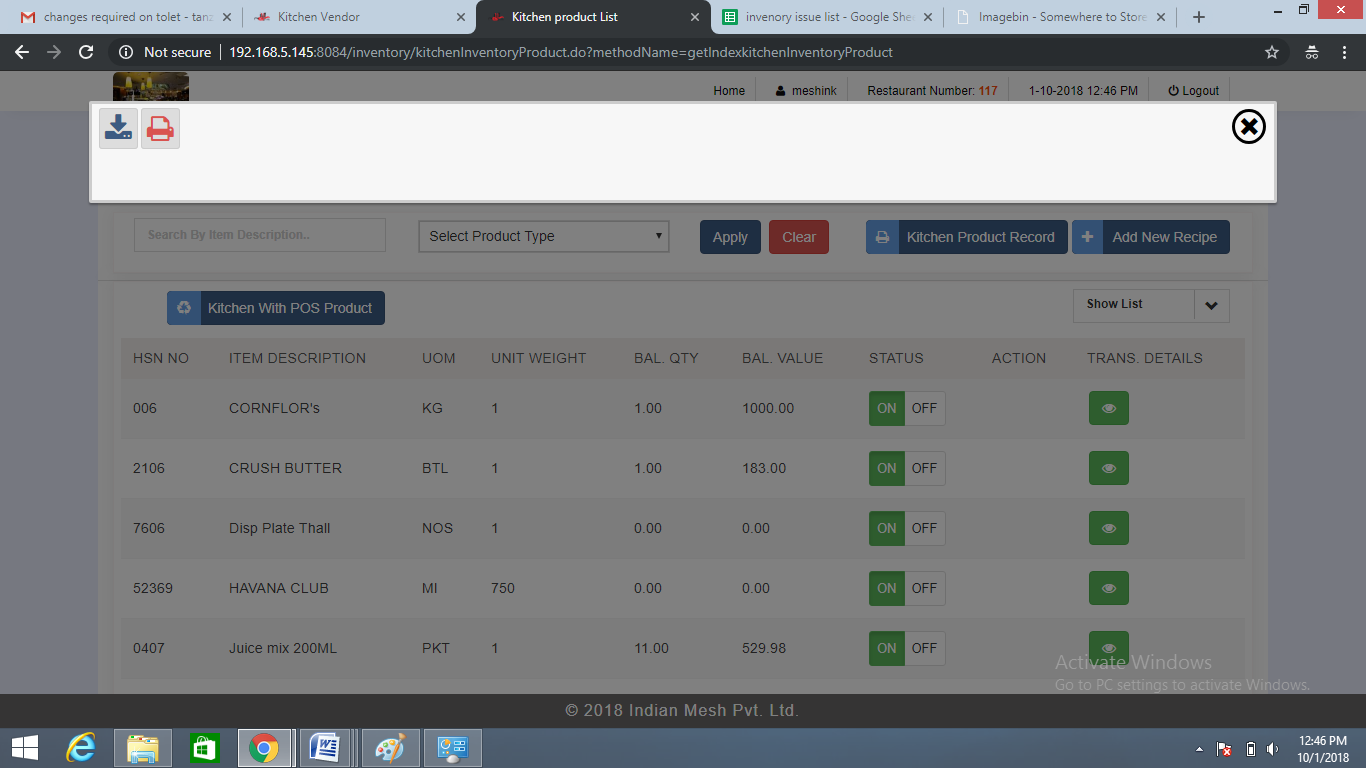
Task: Click the red Clear button
Action: click(x=799, y=237)
